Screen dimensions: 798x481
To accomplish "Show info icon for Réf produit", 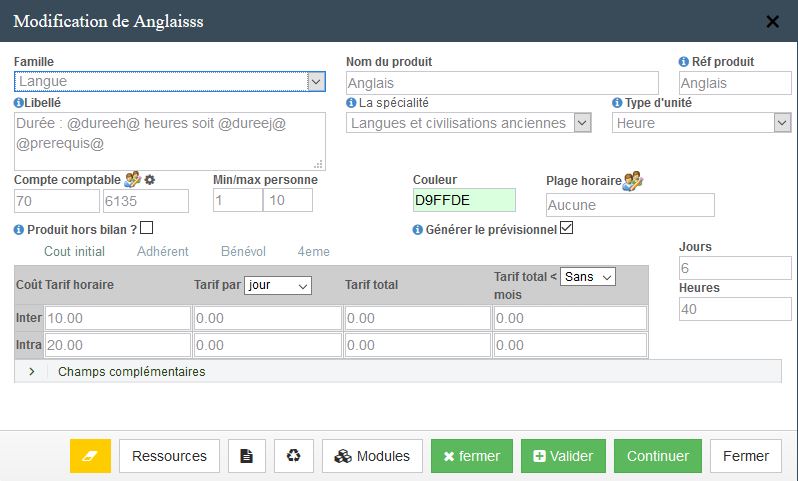I will coord(683,62).
